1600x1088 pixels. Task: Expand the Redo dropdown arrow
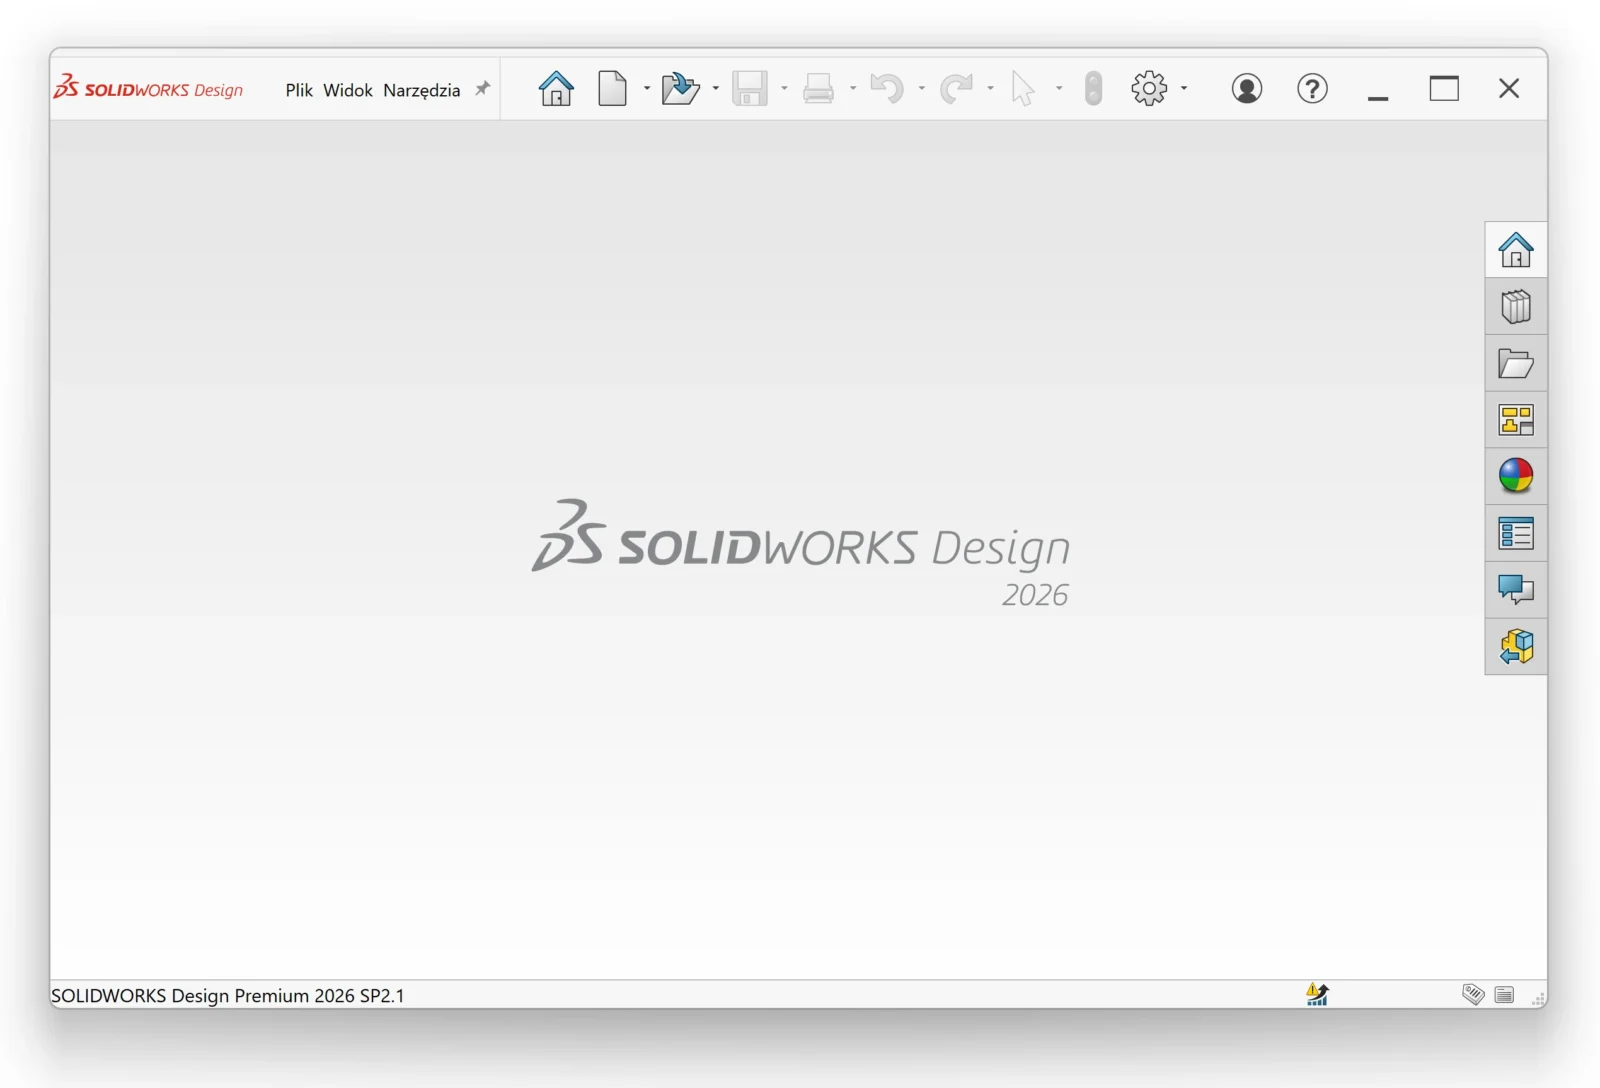991,89
